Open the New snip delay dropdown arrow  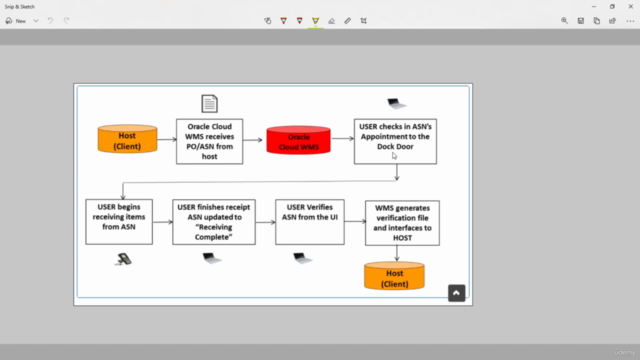pyautogui.click(x=36, y=21)
